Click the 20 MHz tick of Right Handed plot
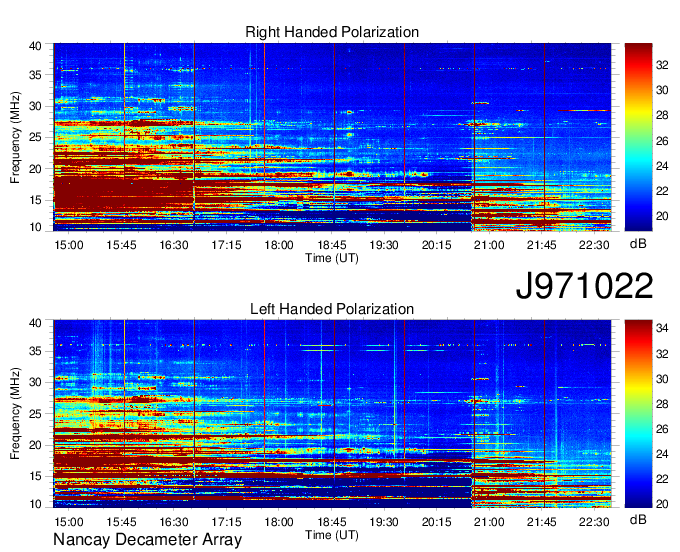The width and height of the screenshot is (680, 552). point(35,169)
